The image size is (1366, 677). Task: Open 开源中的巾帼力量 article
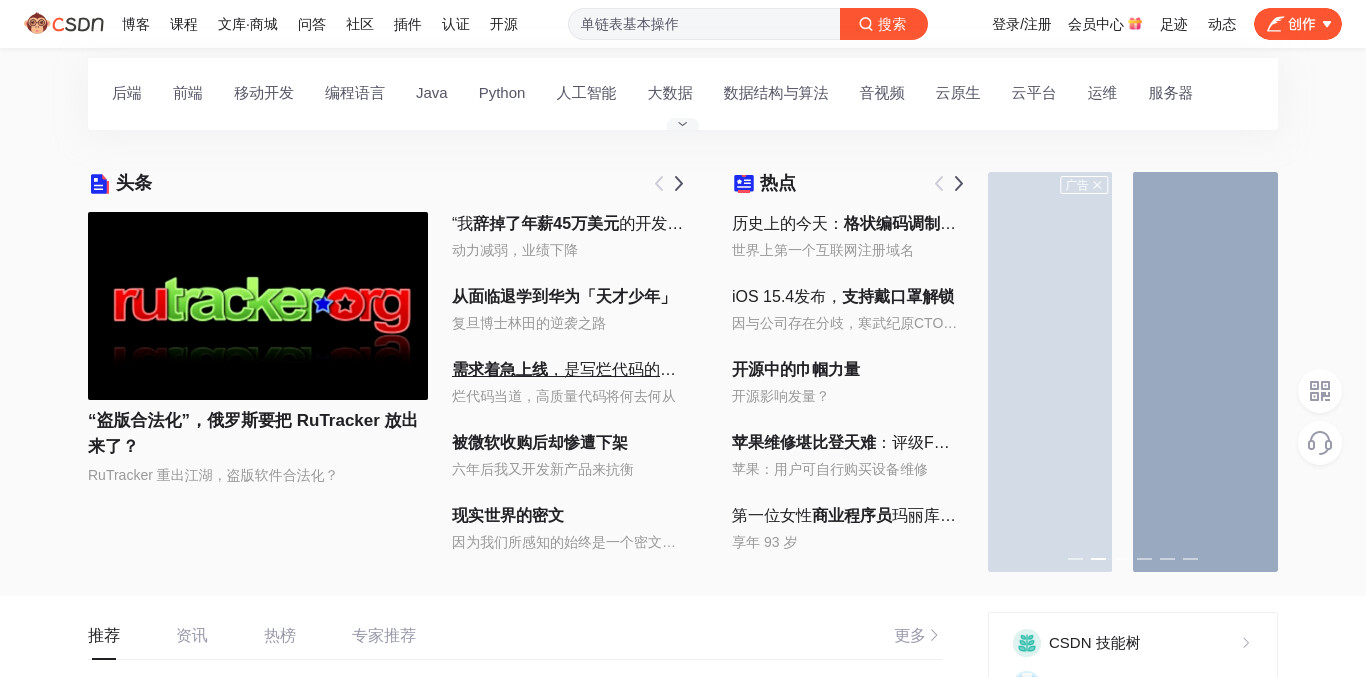pyautogui.click(x=796, y=370)
